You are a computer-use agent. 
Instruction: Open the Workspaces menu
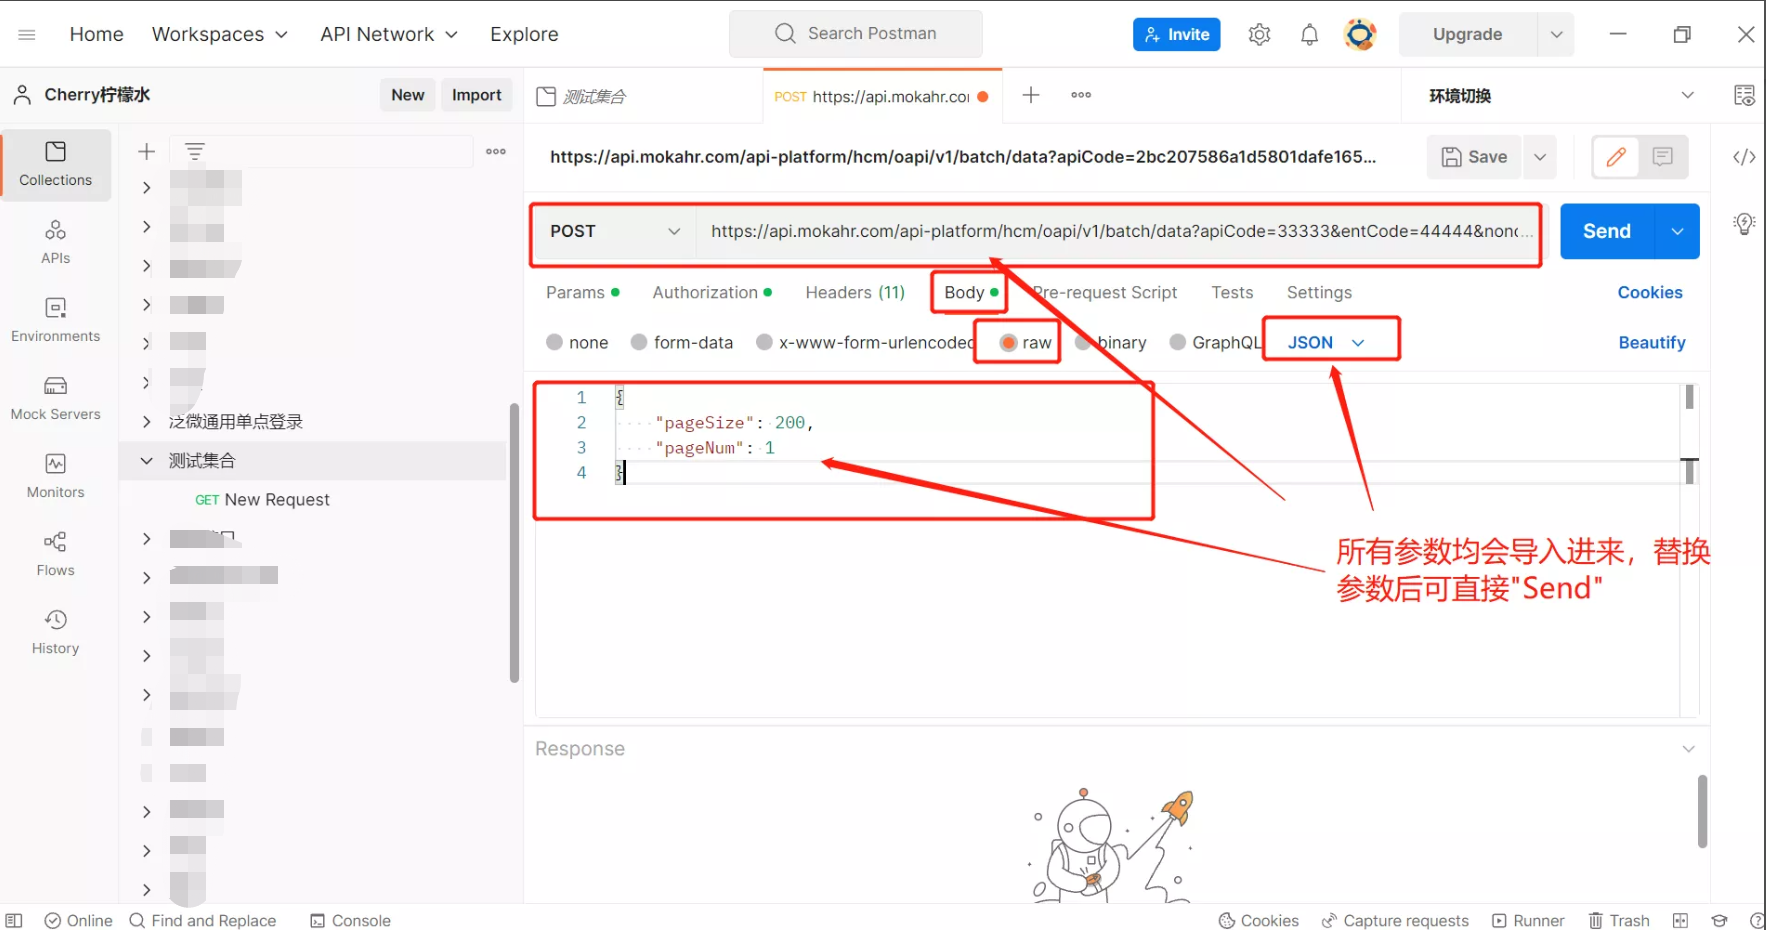220,34
